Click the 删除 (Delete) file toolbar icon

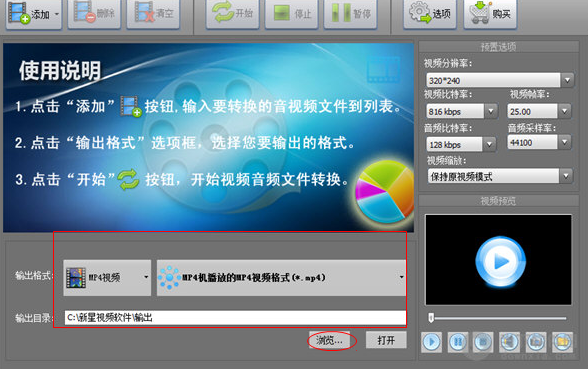pos(94,14)
